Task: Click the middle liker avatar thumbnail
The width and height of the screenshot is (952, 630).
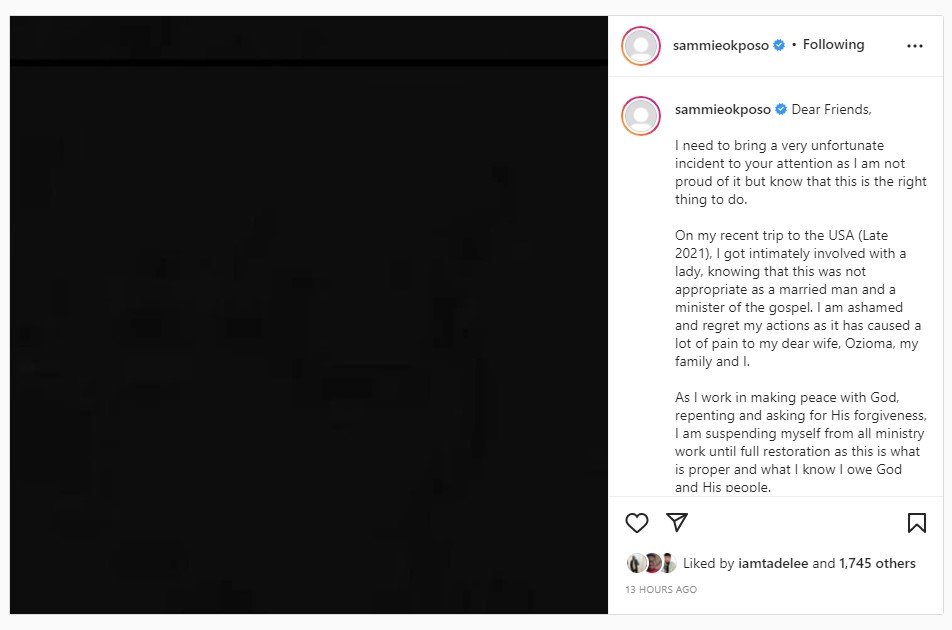Action: coord(652,563)
